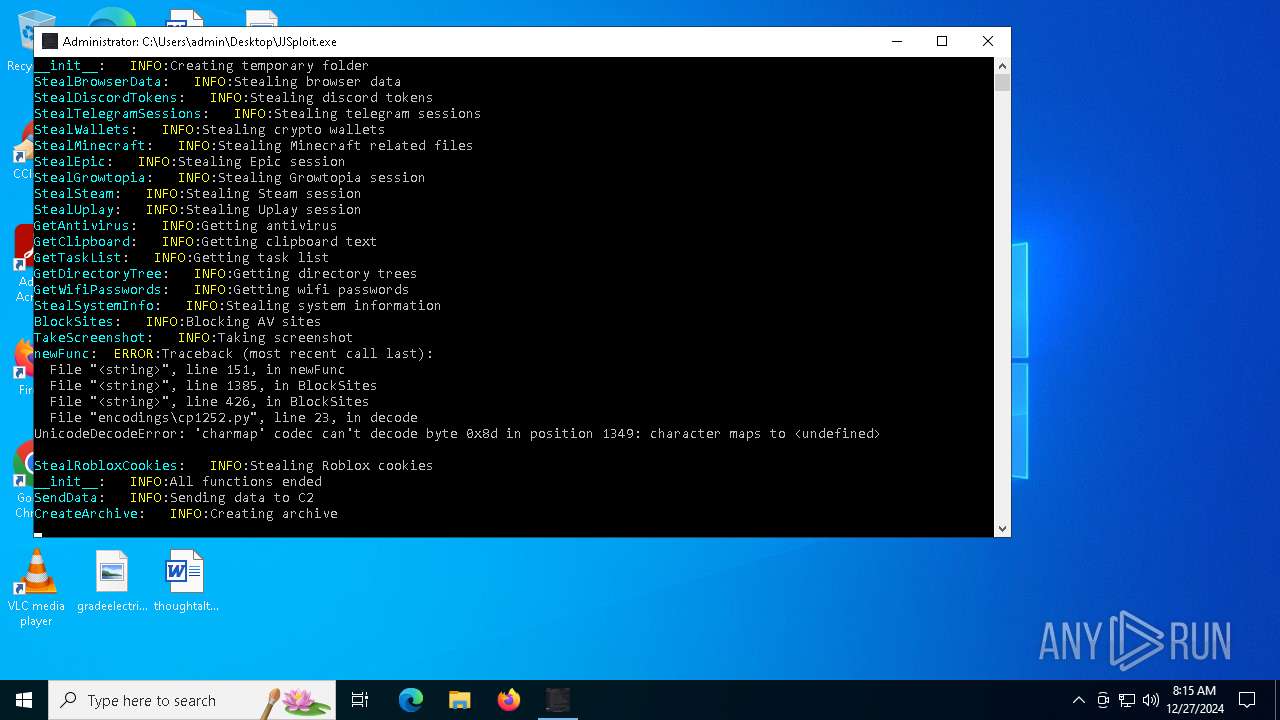Screen dimensions: 1280x720
Task: Click the 'GetWifiPasswords:' log line
Action: tap(221, 290)
